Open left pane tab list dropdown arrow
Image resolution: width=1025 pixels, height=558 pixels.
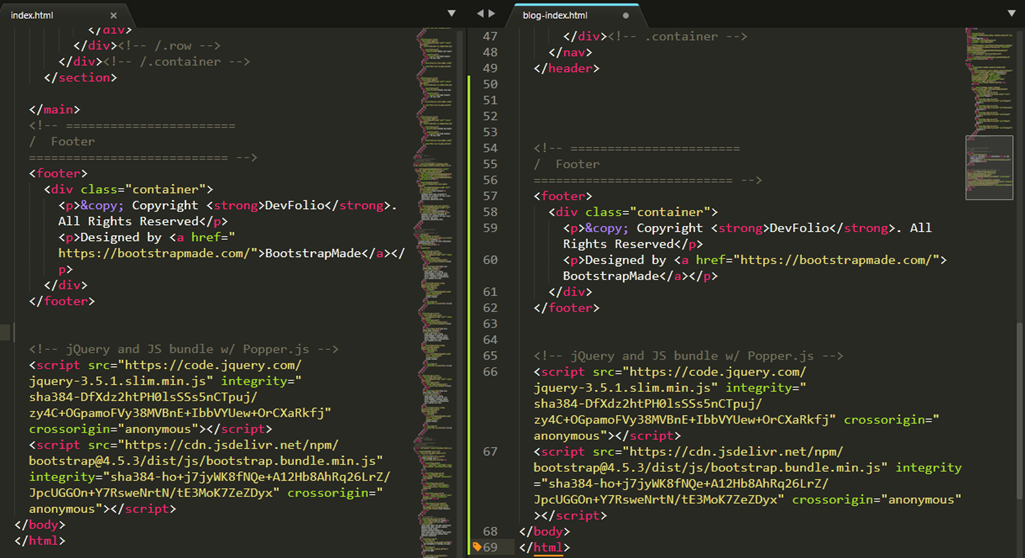[x=451, y=14]
